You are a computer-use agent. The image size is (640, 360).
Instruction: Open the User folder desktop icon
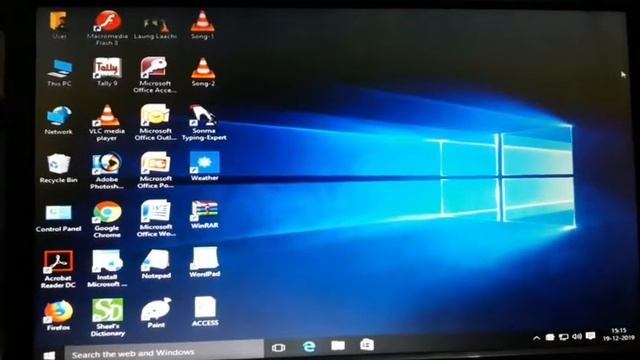point(58,25)
